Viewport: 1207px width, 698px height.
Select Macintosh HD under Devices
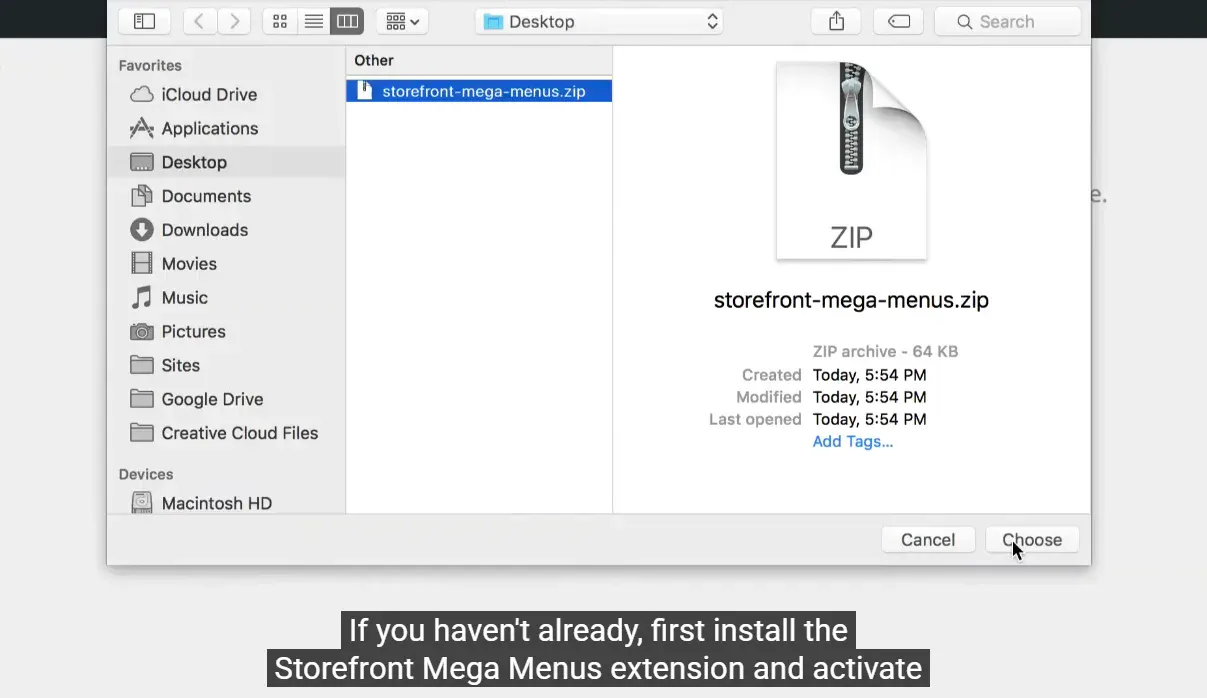click(x=216, y=503)
